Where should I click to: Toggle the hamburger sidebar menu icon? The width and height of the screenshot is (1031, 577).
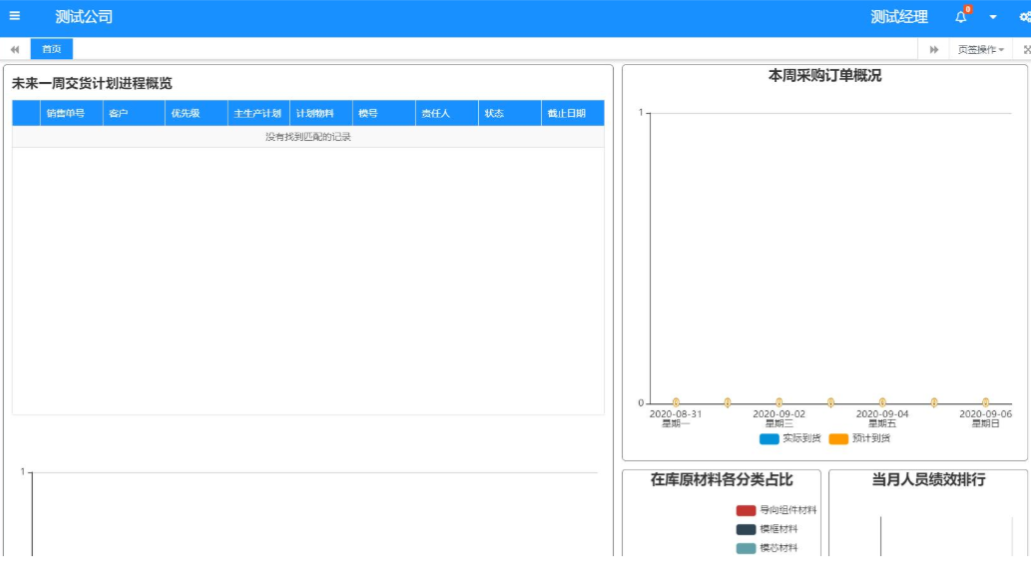click(x=14, y=16)
